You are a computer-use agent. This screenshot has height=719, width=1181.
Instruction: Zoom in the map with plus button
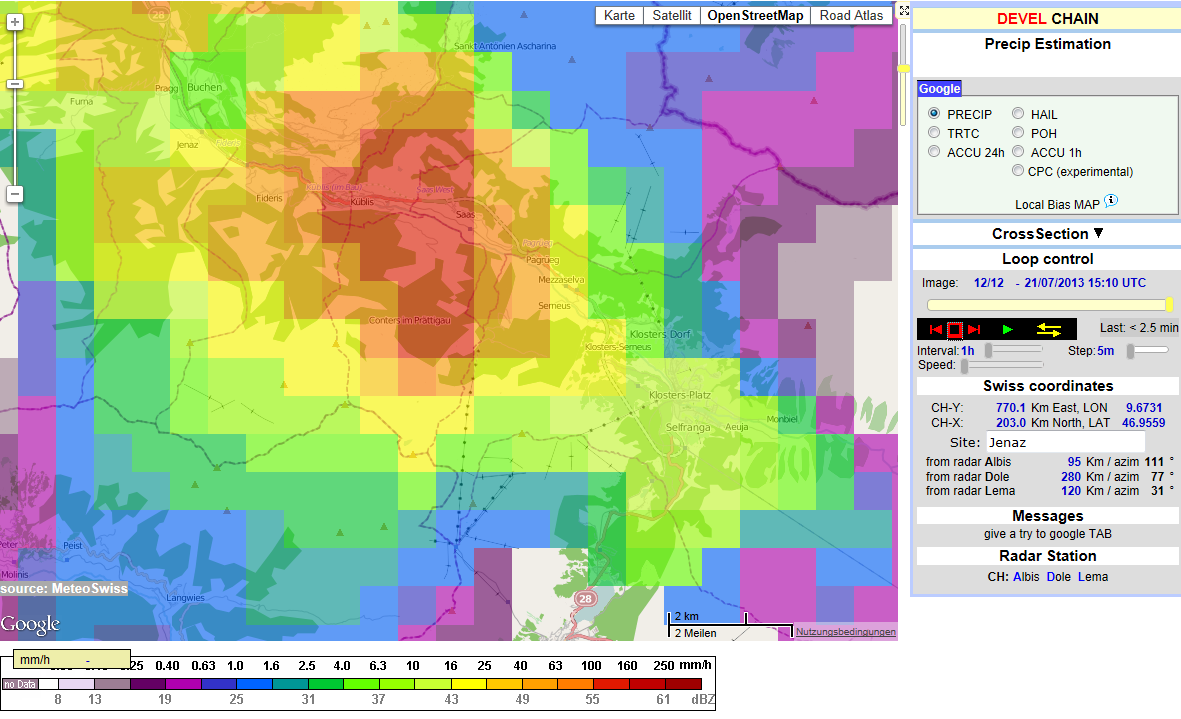14,22
